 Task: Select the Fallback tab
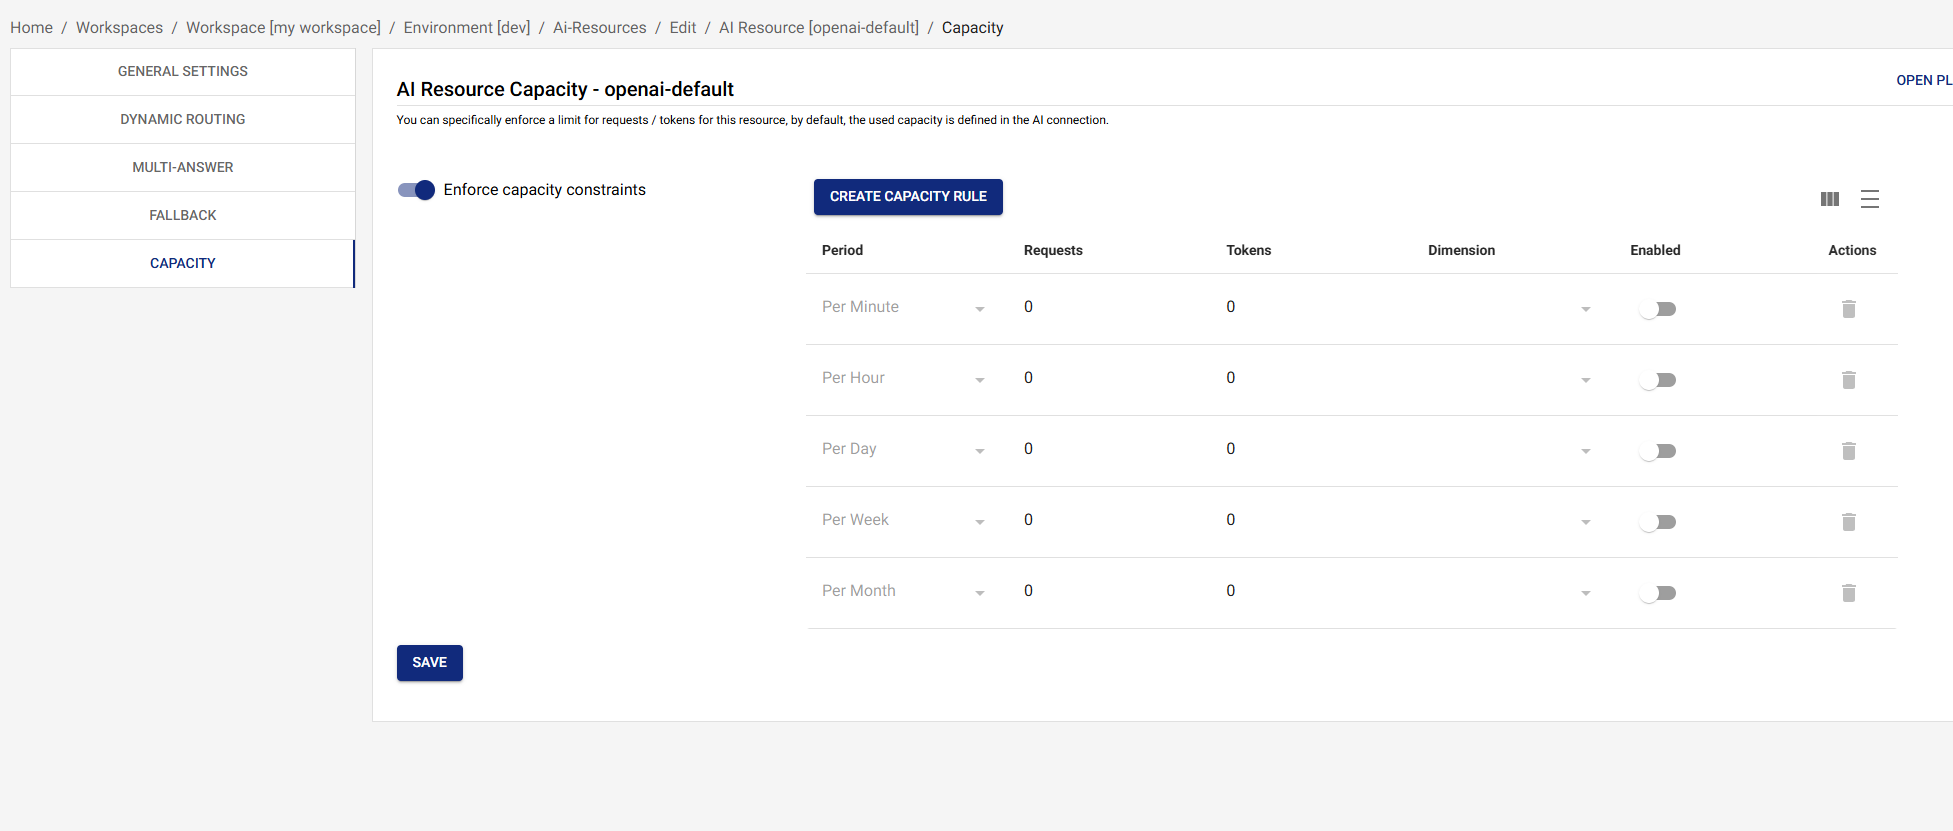(x=183, y=216)
